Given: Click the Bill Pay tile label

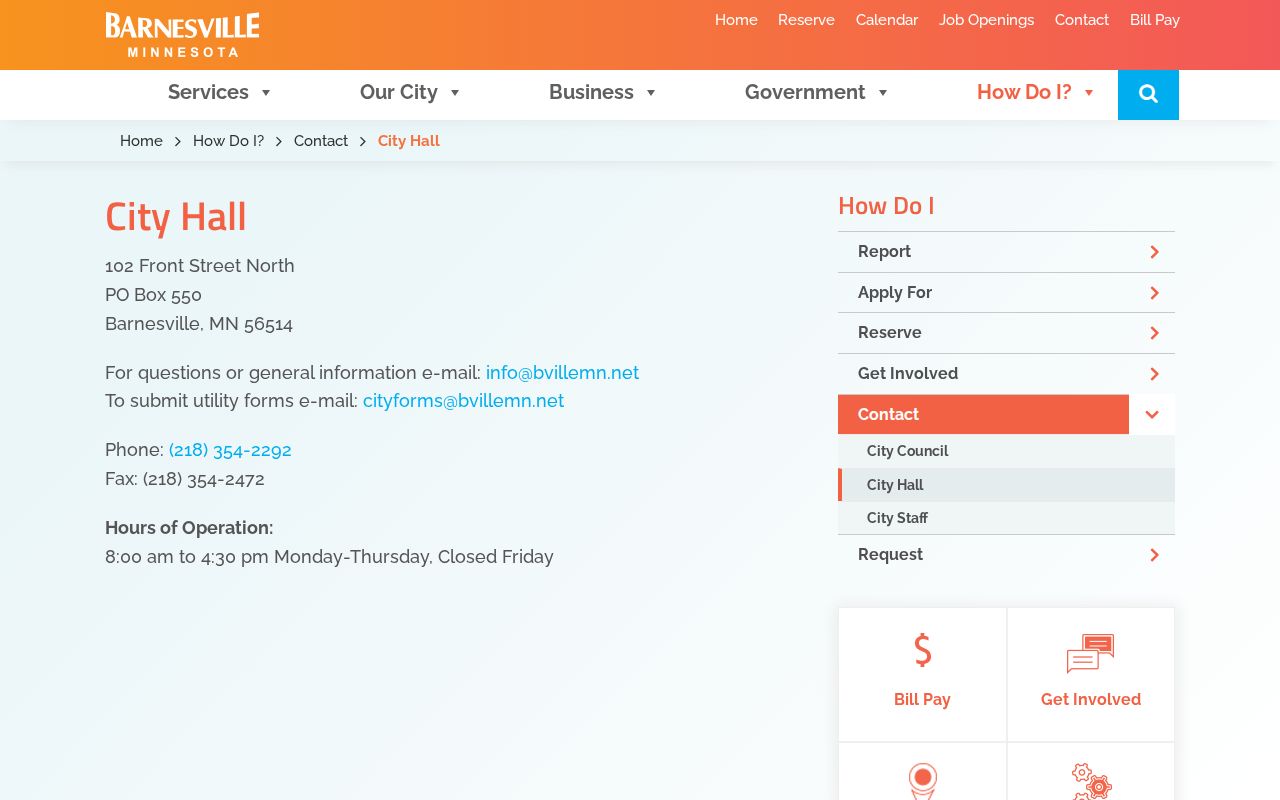Looking at the screenshot, I should tap(922, 700).
